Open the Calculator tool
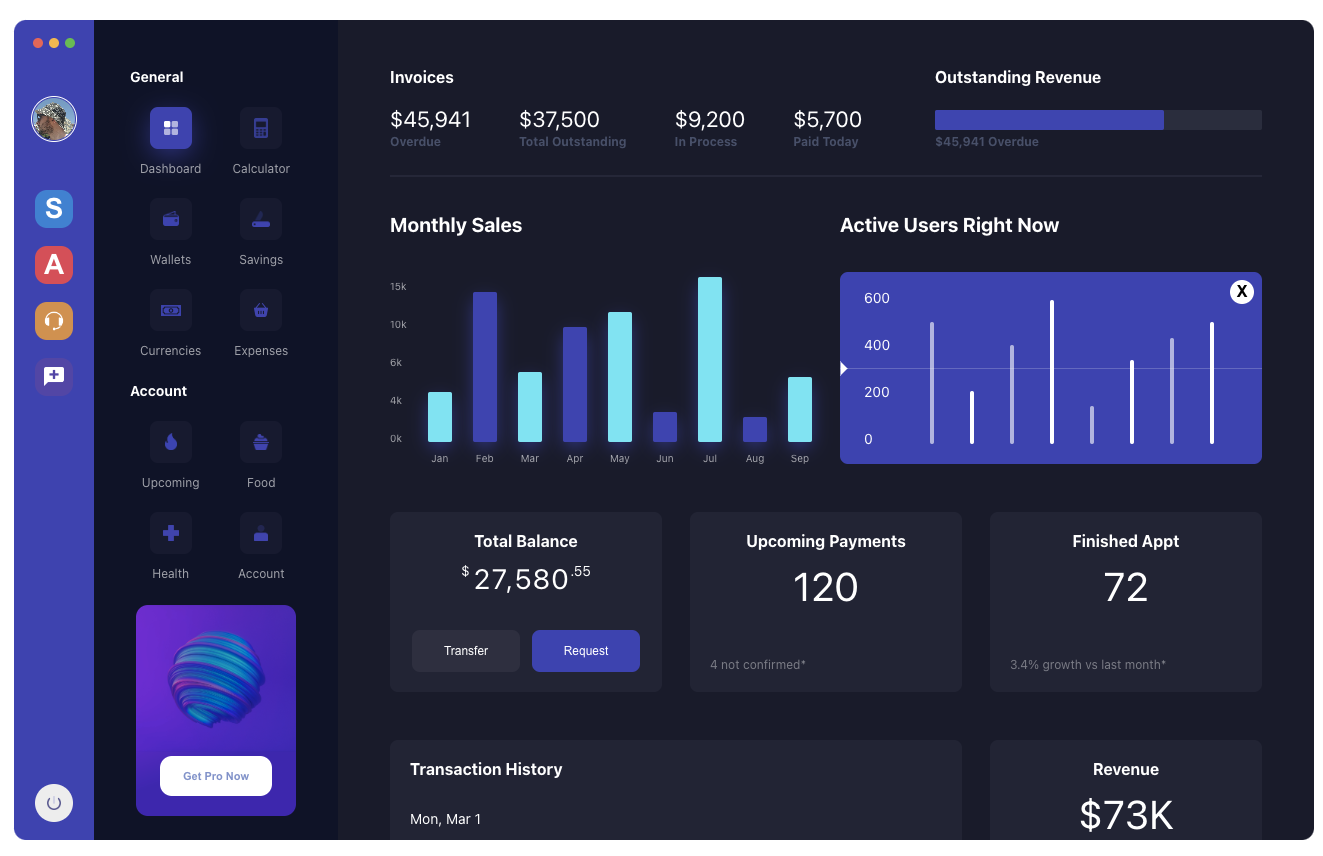1323x856 pixels. (260, 127)
